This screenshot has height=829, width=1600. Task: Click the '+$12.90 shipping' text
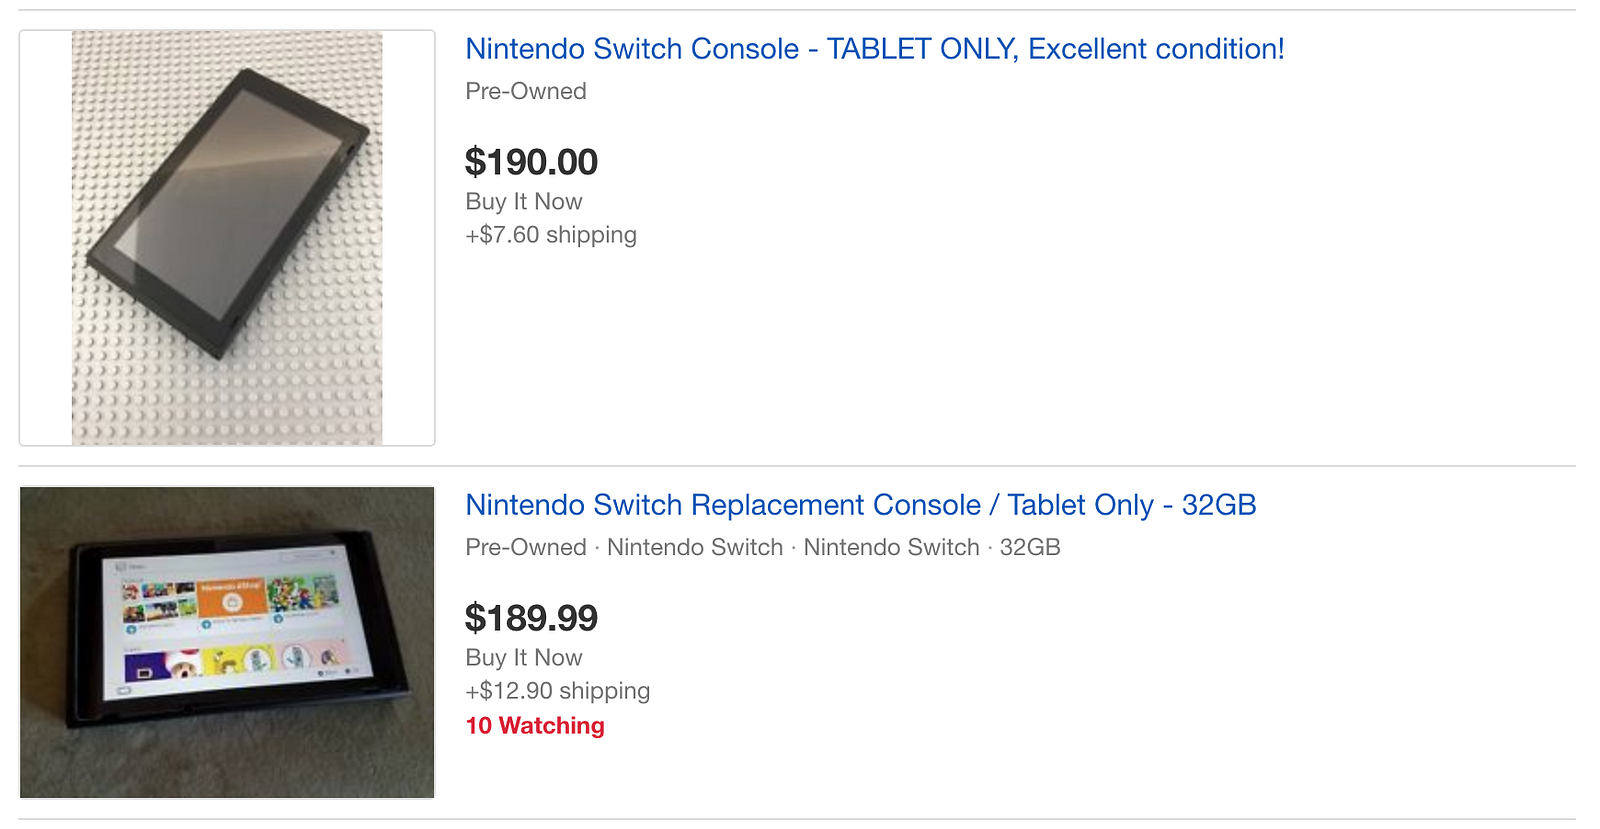557,691
